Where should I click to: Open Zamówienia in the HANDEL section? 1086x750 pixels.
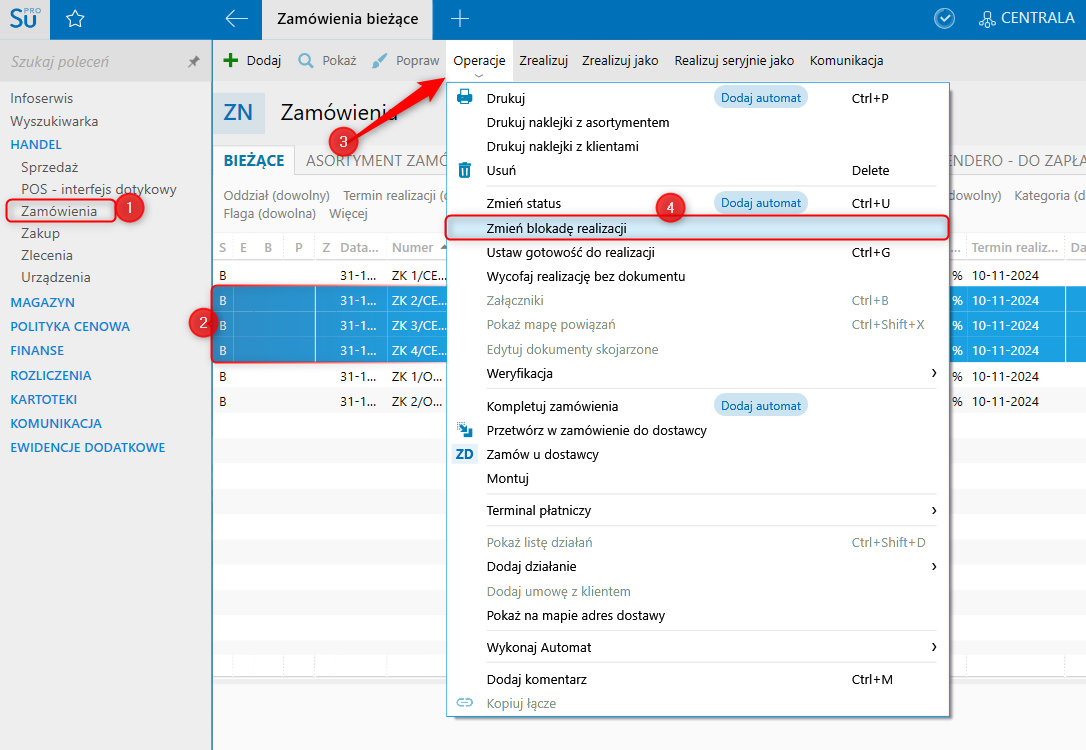pos(59,211)
